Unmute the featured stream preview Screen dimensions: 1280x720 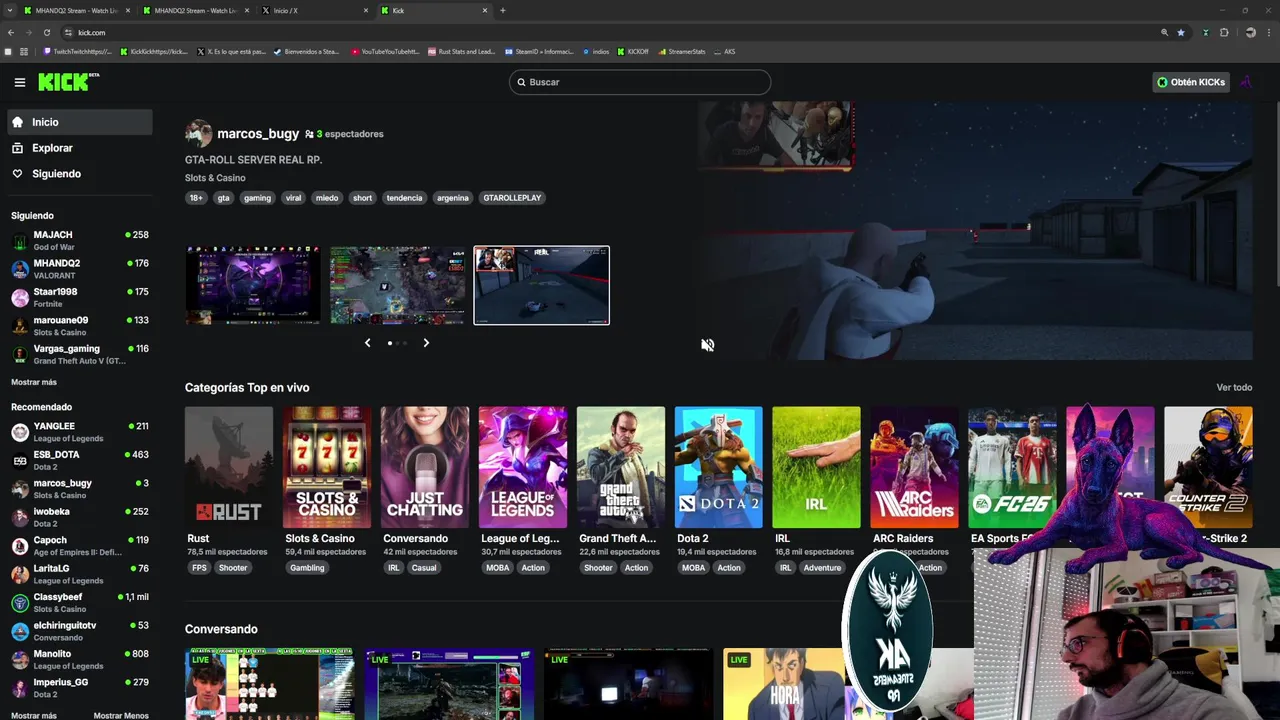pyautogui.click(x=707, y=345)
